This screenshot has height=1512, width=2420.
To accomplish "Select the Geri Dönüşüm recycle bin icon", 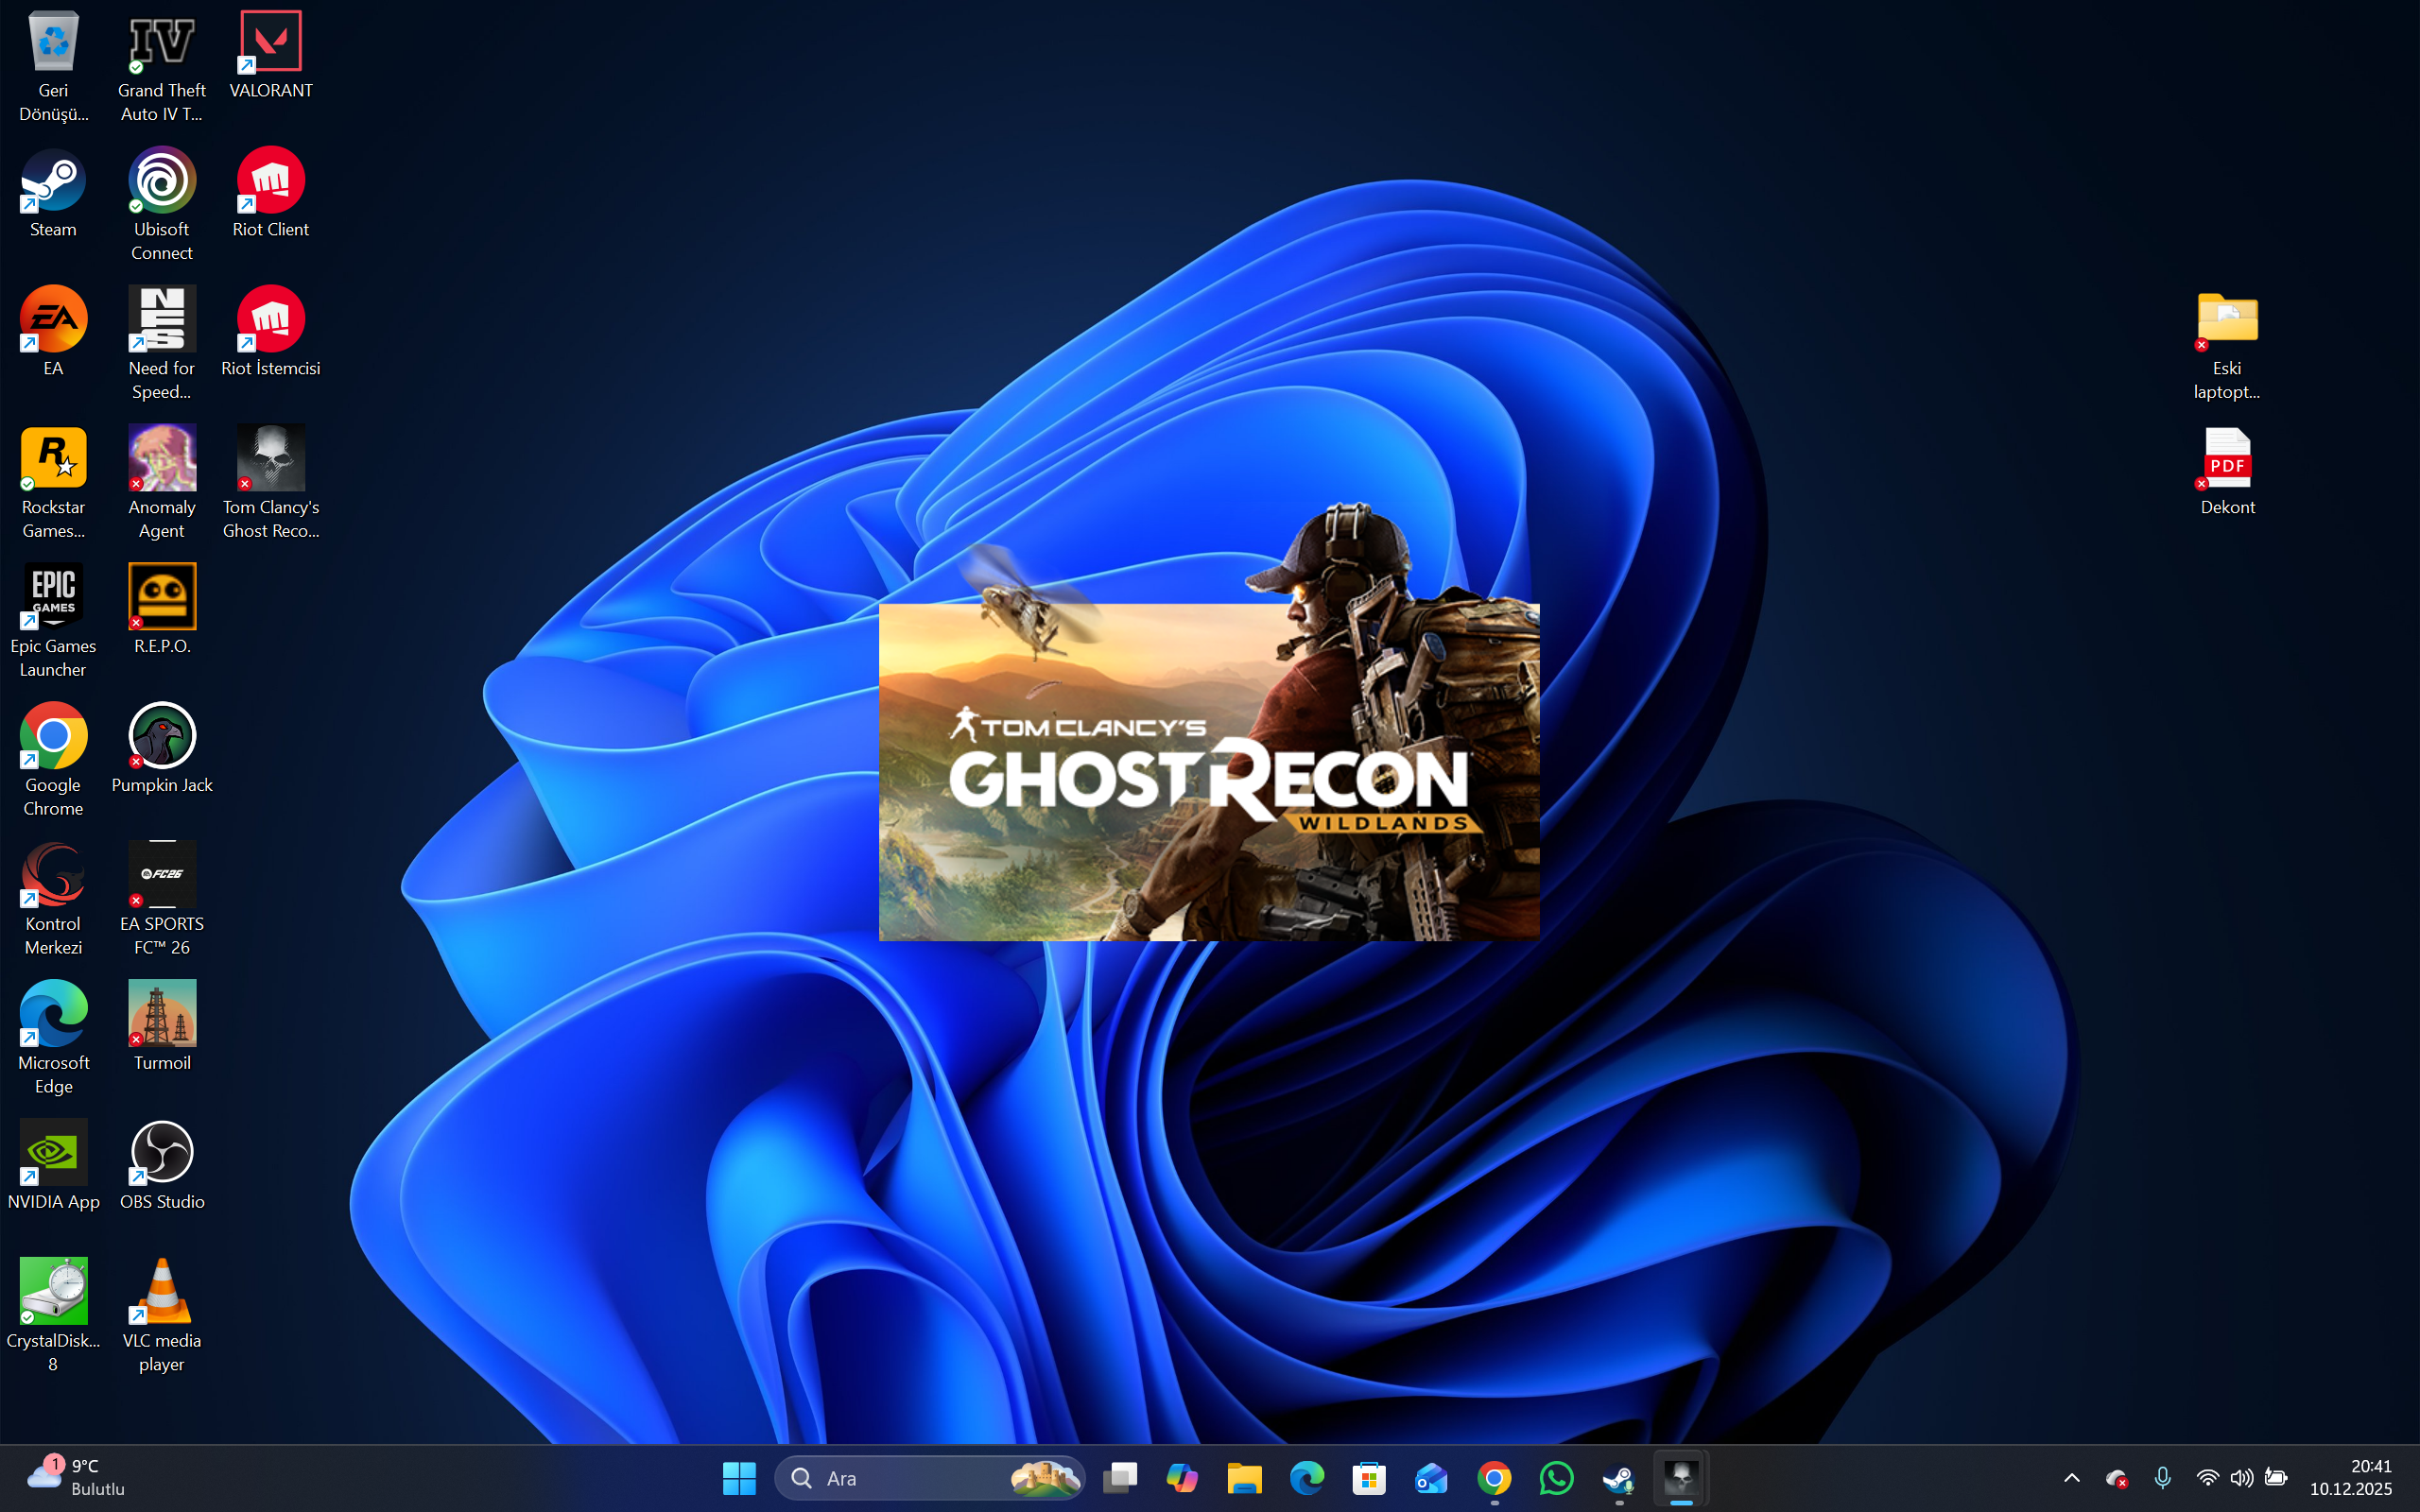I will pos(53,66).
